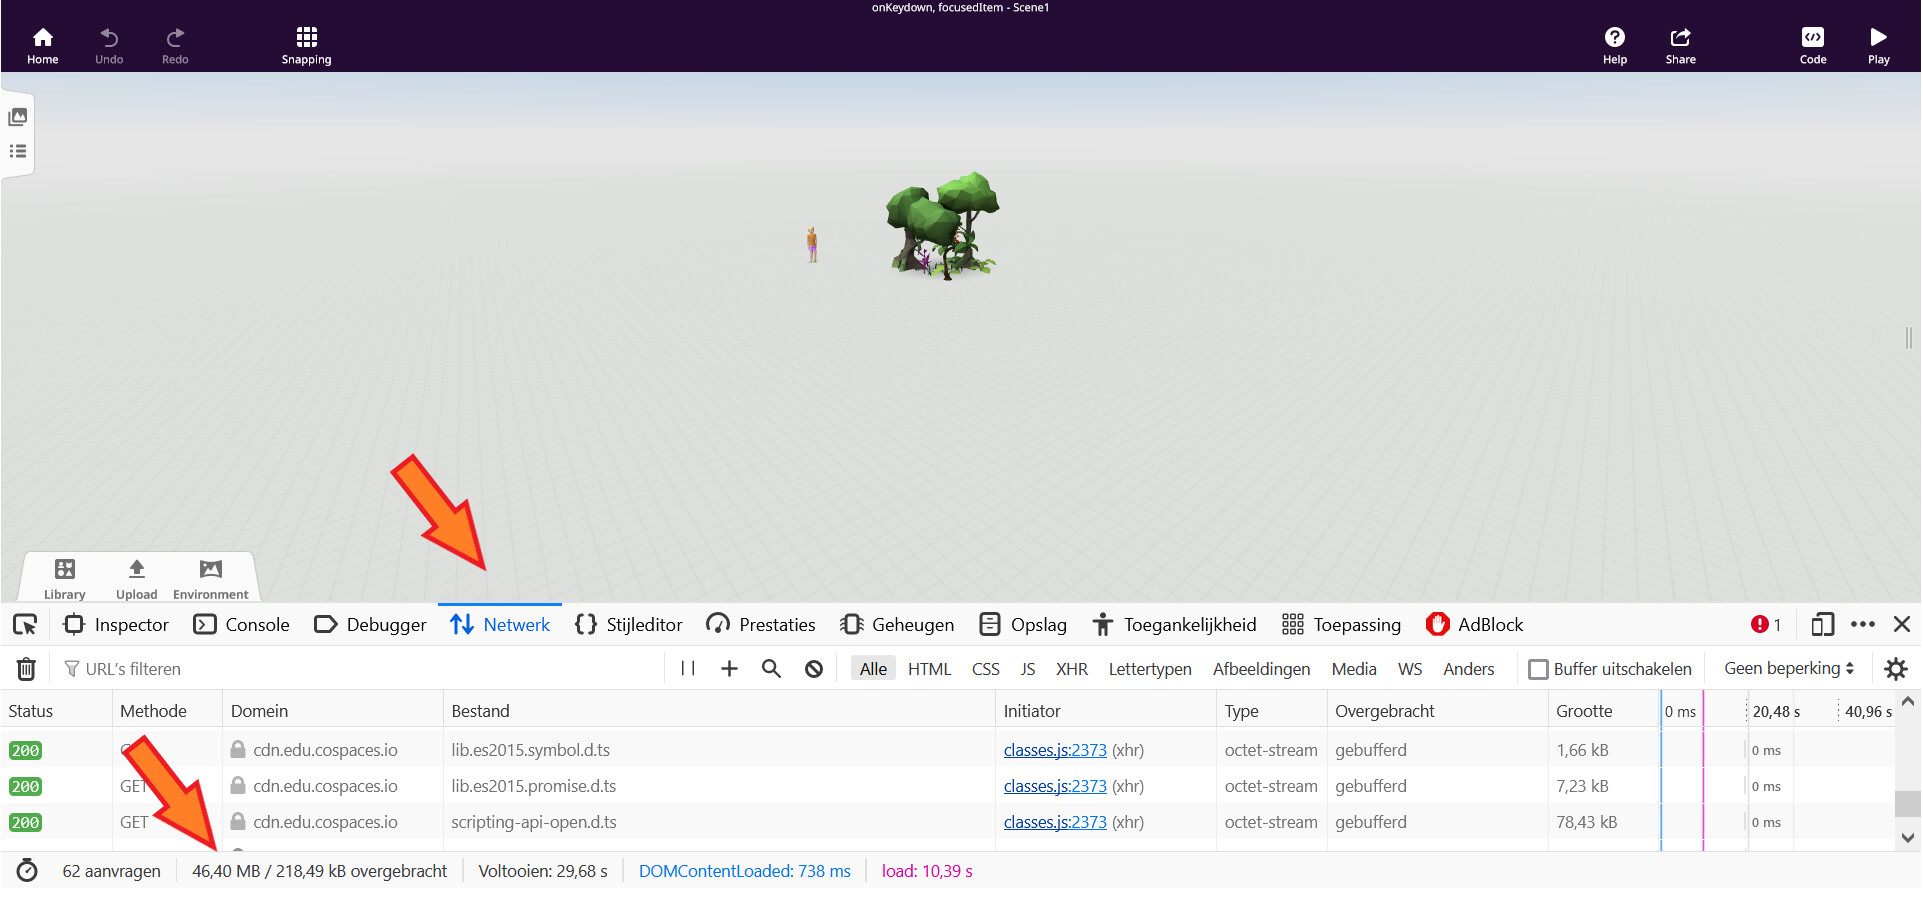Expand the devtools three-dots menu

(x=1862, y=625)
